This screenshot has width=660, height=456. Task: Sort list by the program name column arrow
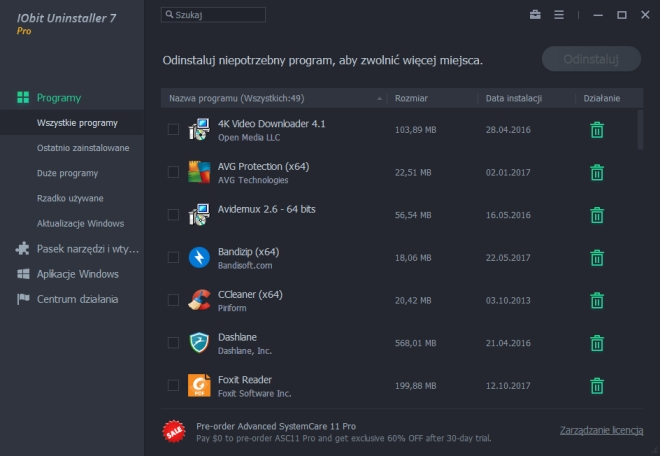point(379,99)
